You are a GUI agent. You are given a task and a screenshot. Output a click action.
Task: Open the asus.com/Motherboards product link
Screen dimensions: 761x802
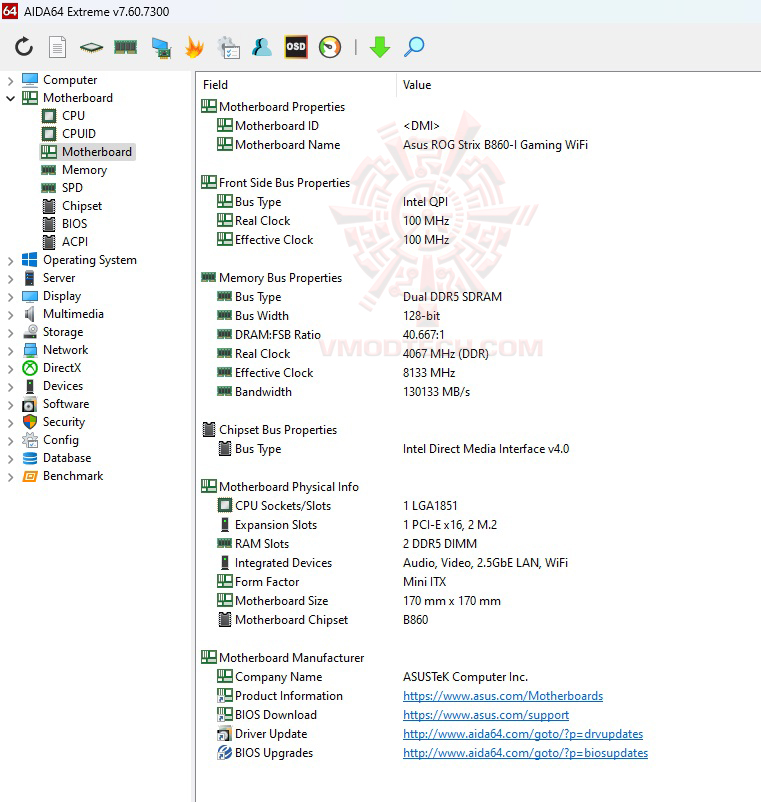[503, 696]
